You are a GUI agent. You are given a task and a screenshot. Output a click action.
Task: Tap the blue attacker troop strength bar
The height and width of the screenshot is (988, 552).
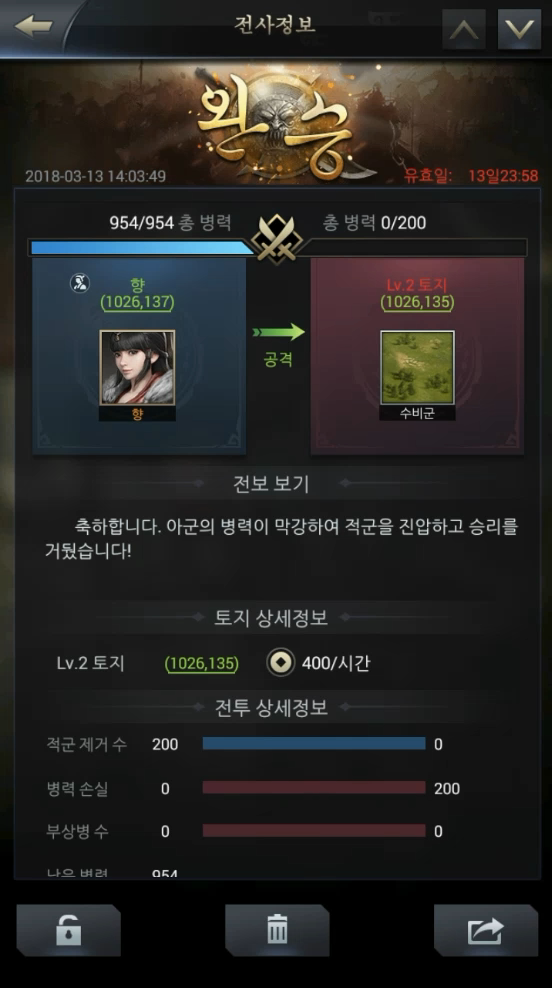pos(142,248)
